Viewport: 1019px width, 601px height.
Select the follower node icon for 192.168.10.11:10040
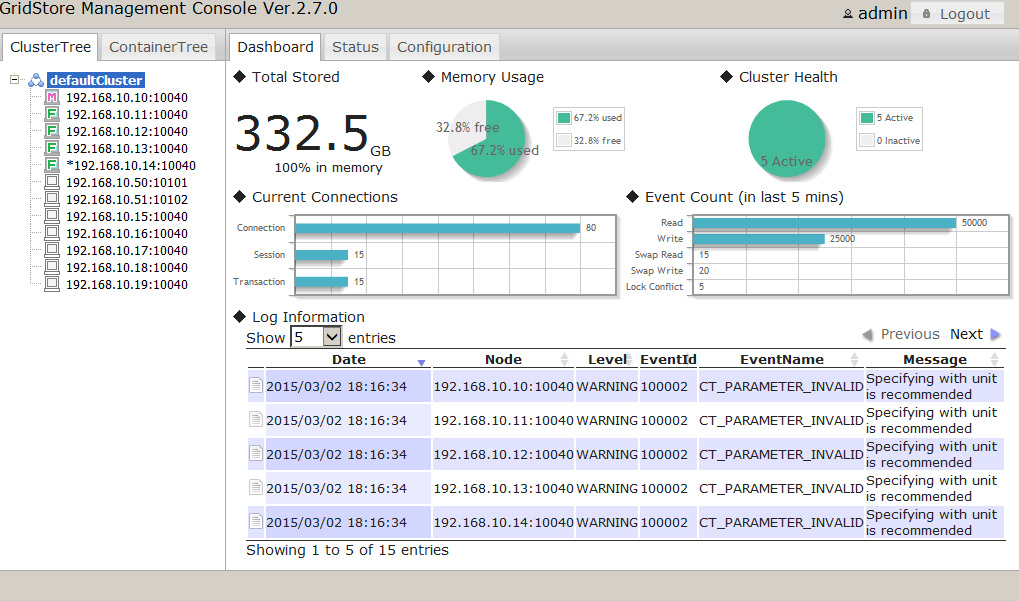[51, 114]
